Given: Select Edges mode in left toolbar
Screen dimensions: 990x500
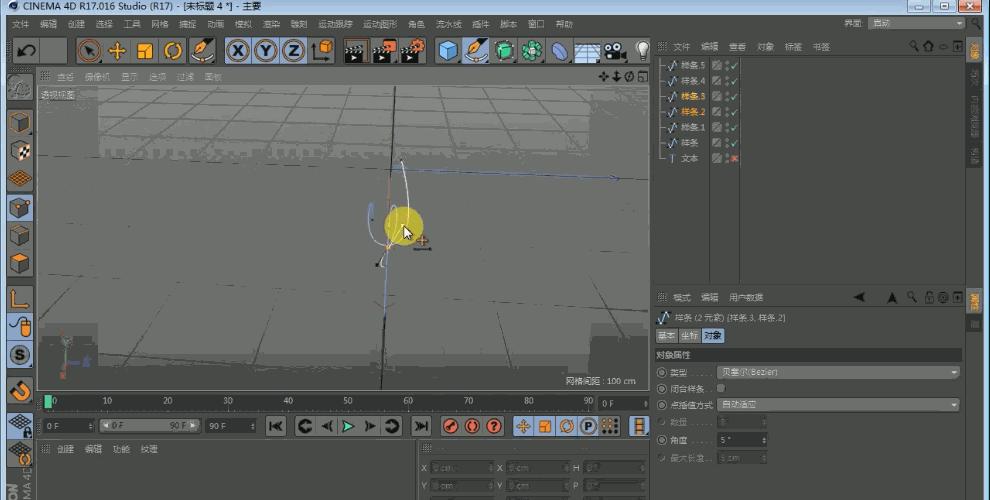Looking at the screenshot, I should [x=20, y=235].
